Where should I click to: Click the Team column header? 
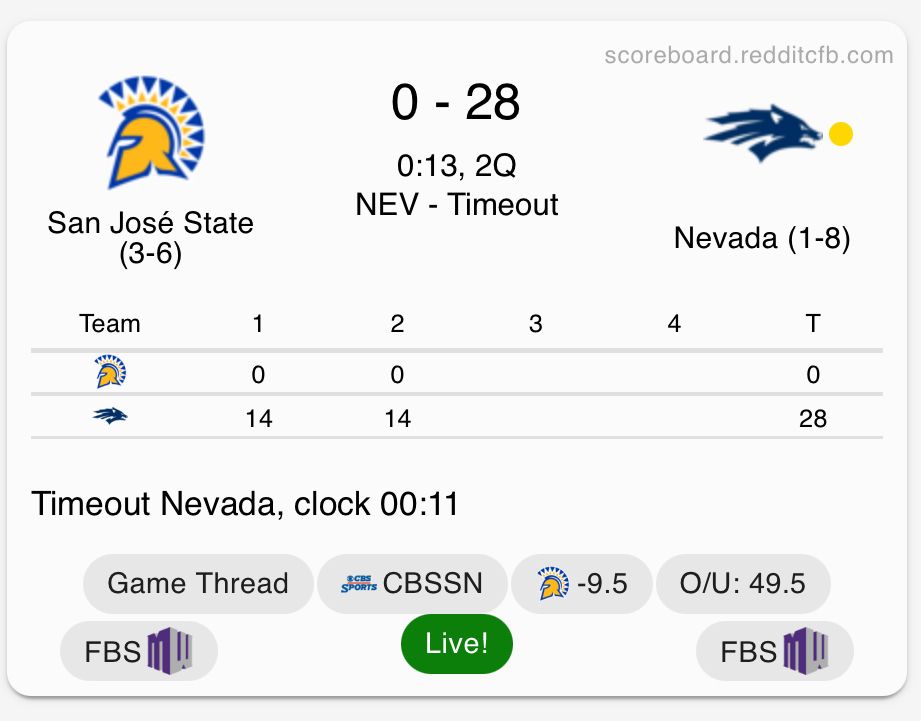(x=110, y=324)
